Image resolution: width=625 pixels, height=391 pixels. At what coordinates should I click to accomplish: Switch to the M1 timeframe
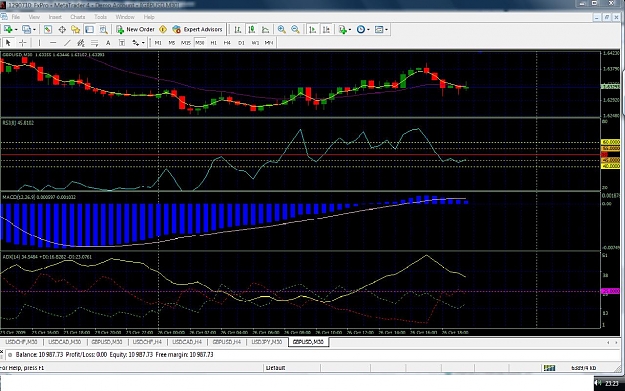(x=158, y=43)
